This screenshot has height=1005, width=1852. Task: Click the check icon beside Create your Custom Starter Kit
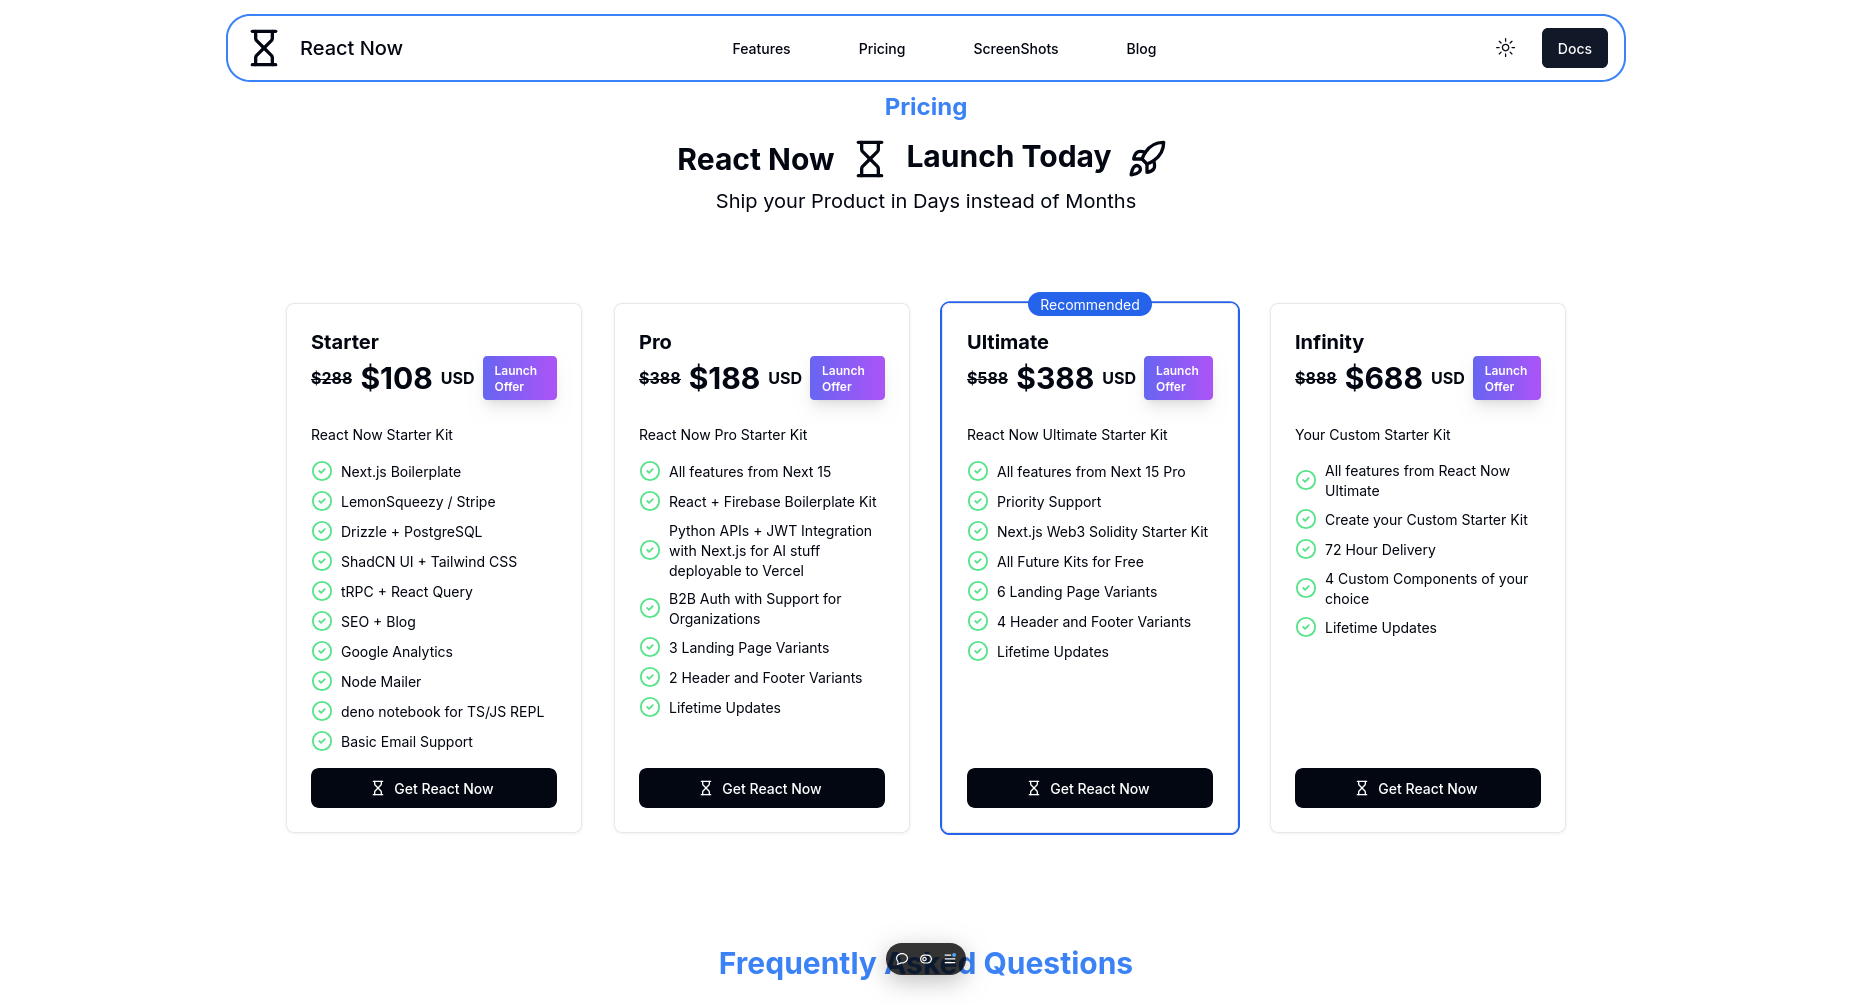point(1306,519)
